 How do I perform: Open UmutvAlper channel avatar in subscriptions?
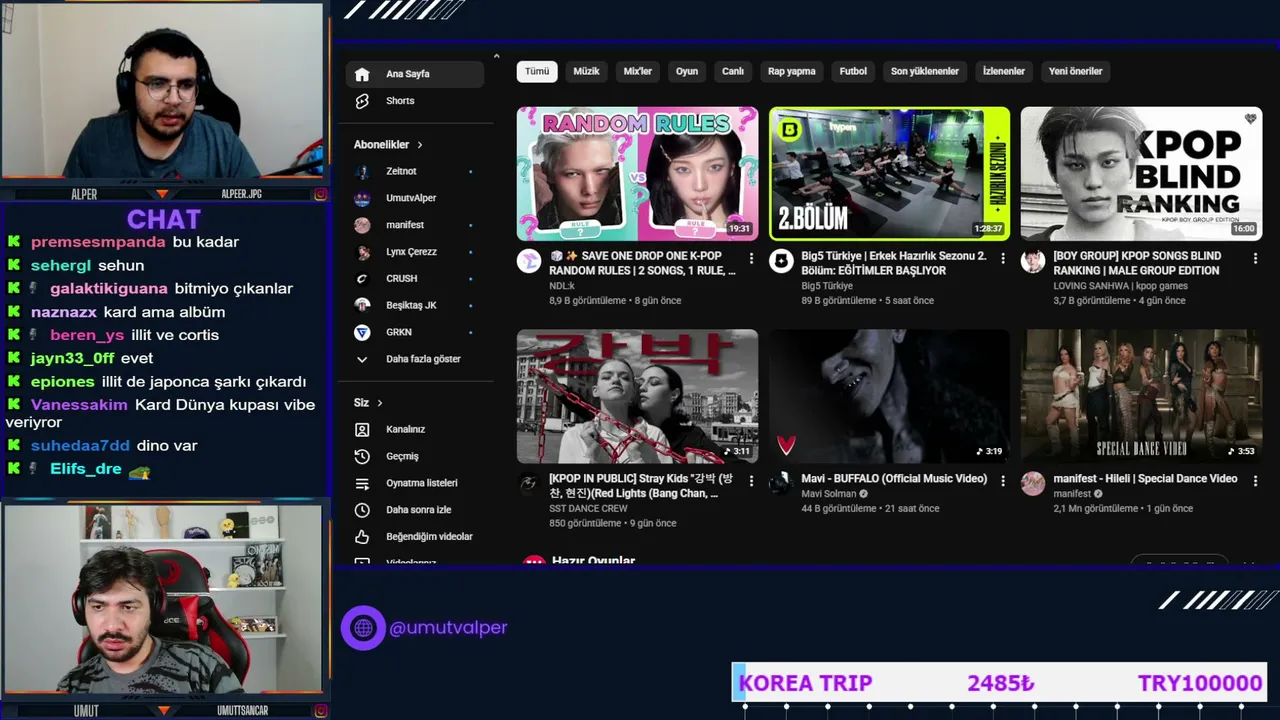tap(362, 198)
